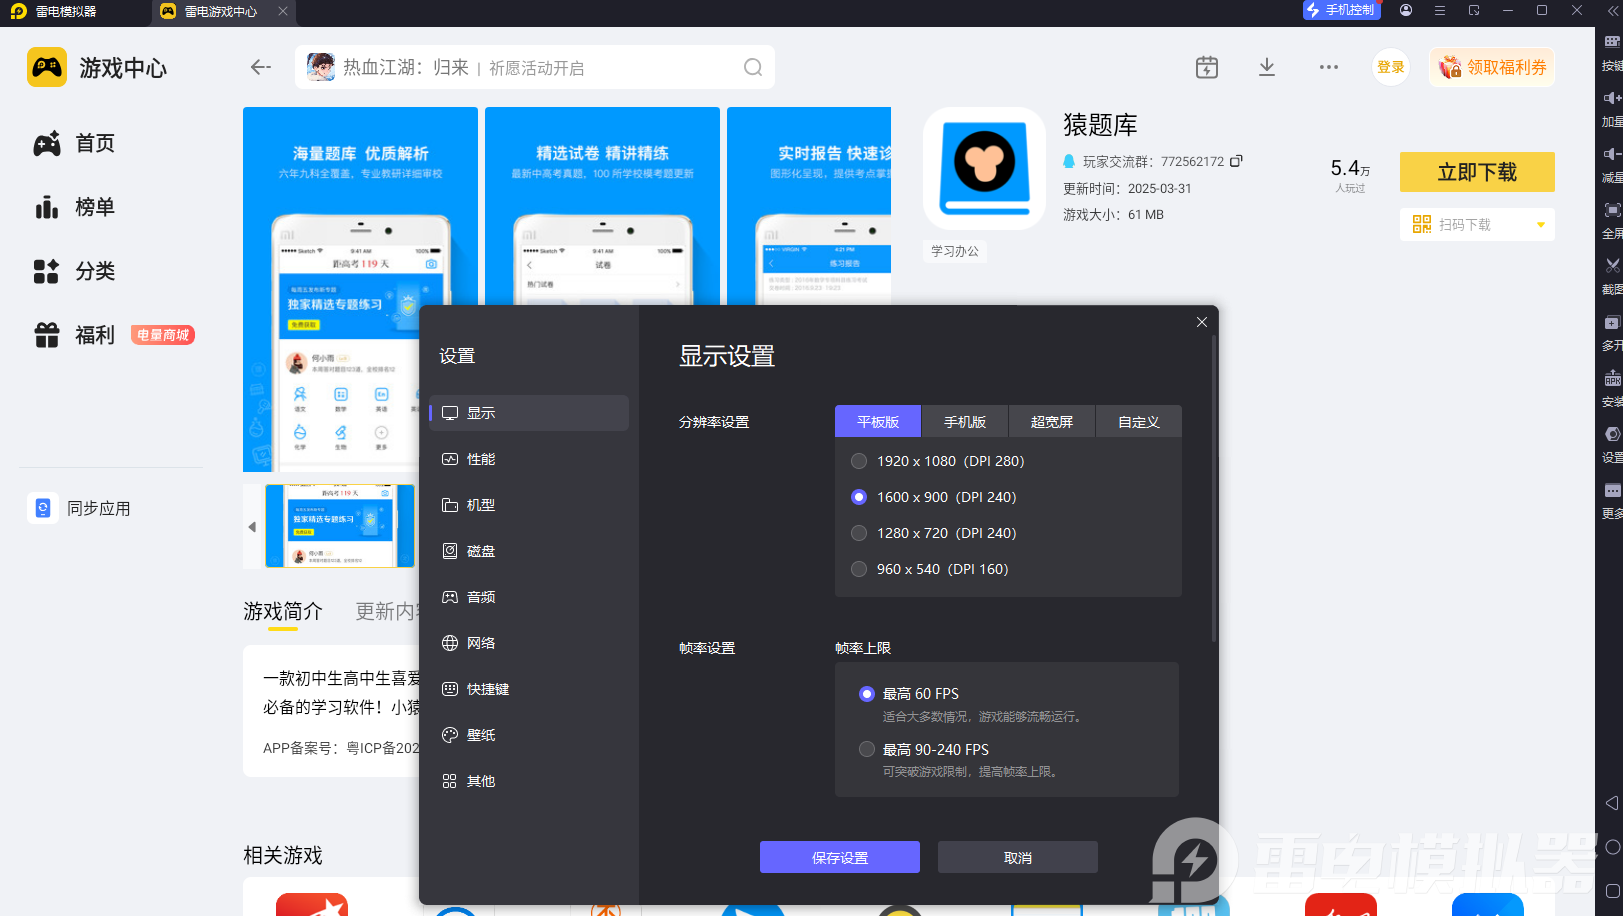1623x916 pixels.
Task: Switch to the 手机版 resolution tab
Action: 965,421
